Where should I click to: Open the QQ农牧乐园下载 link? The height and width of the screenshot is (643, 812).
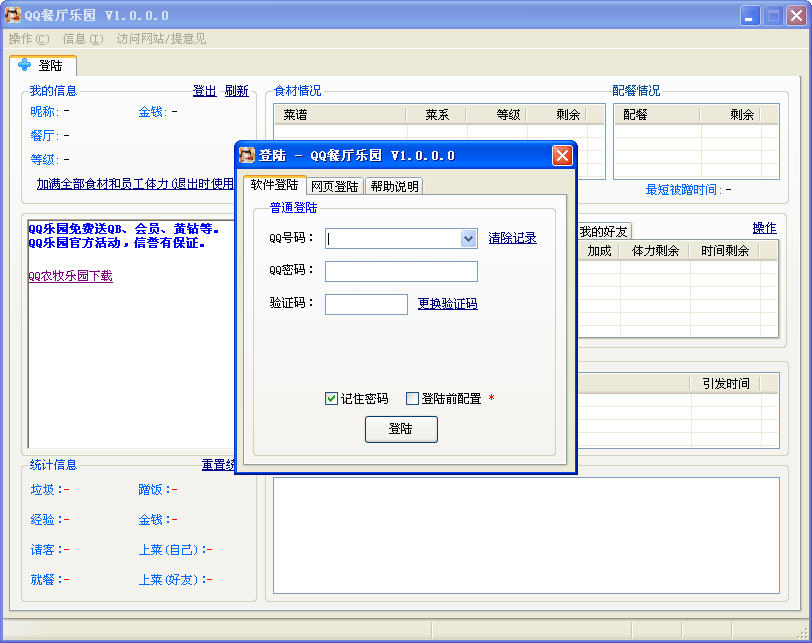coord(70,276)
